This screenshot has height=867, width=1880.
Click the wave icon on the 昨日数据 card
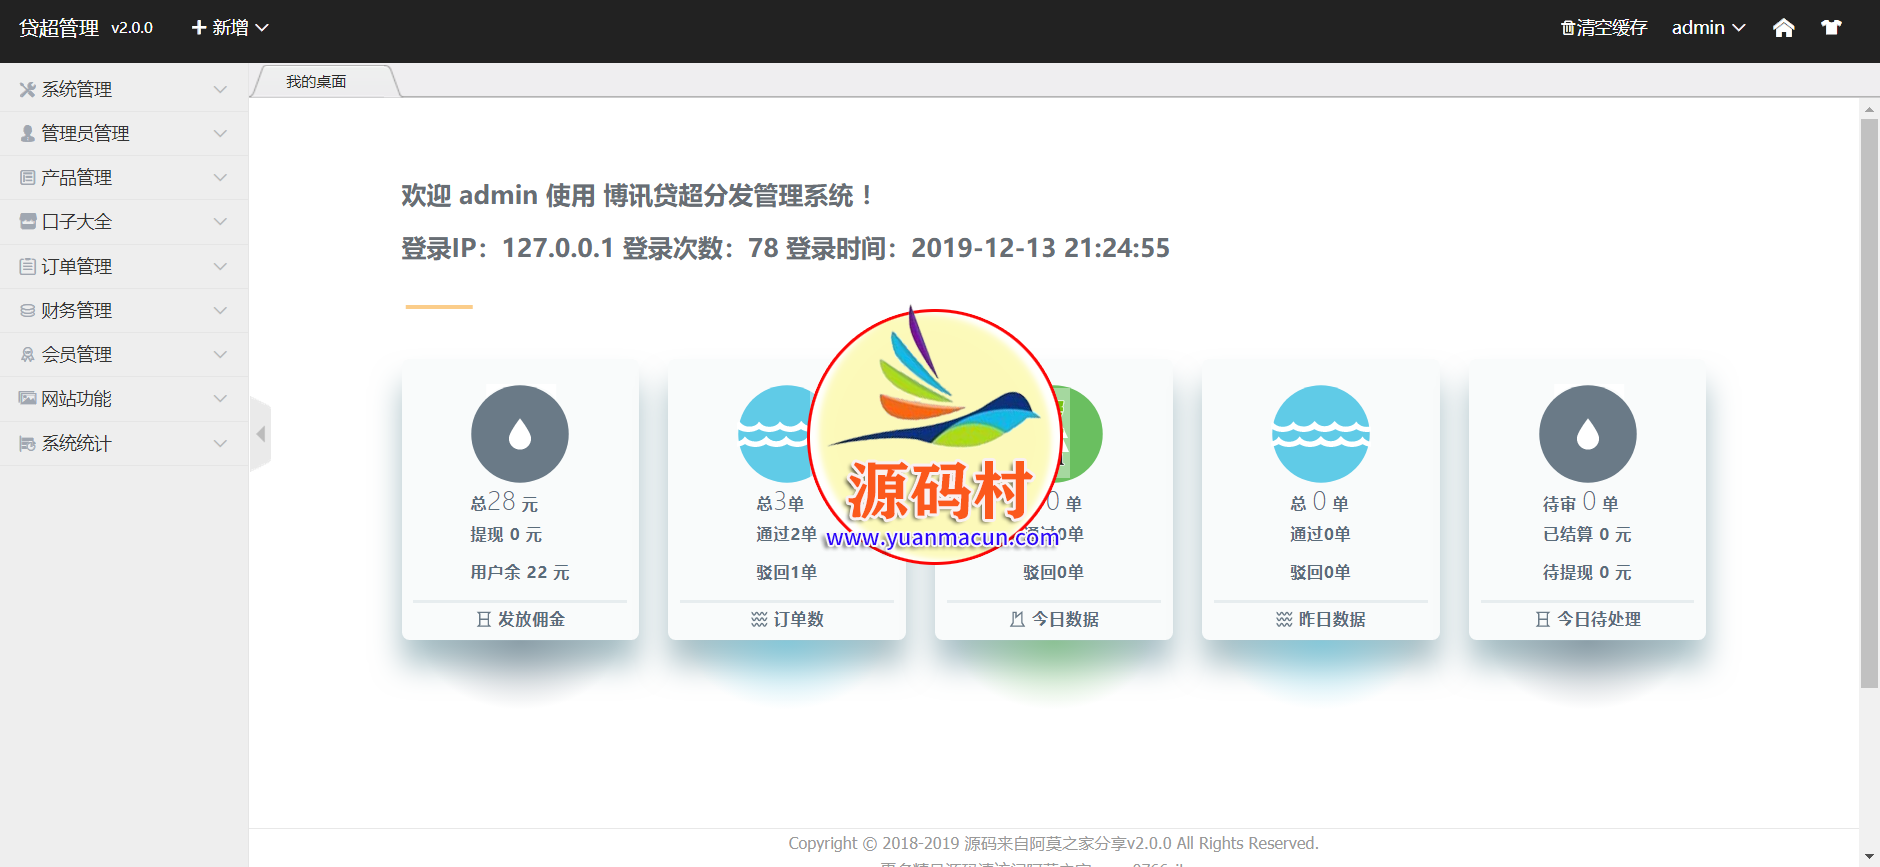[x=1320, y=434]
